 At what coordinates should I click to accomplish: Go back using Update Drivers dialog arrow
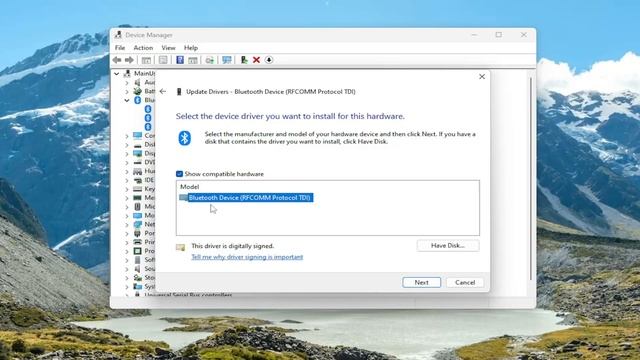point(163,91)
